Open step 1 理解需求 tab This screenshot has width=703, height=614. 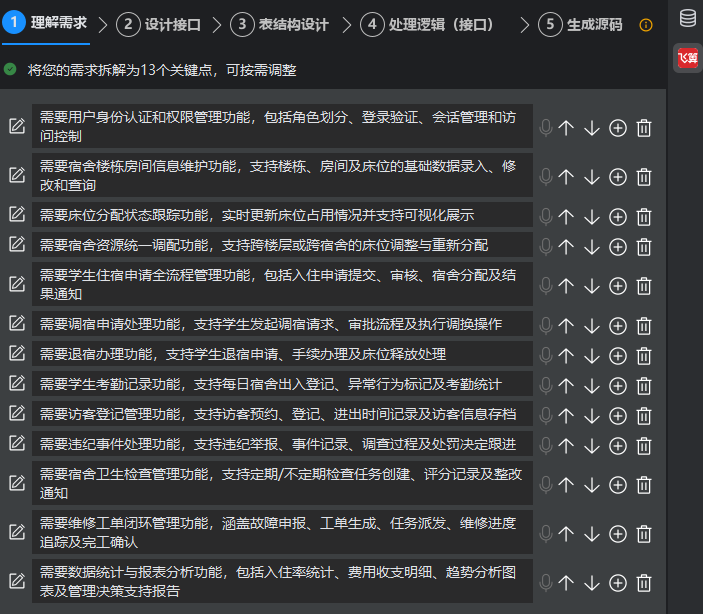tap(45, 22)
